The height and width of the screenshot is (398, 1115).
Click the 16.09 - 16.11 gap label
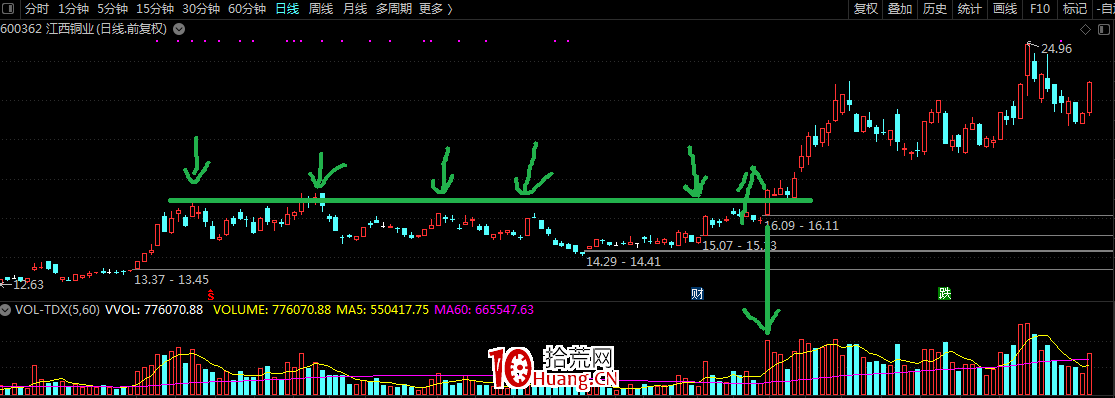(x=801, y=226)
